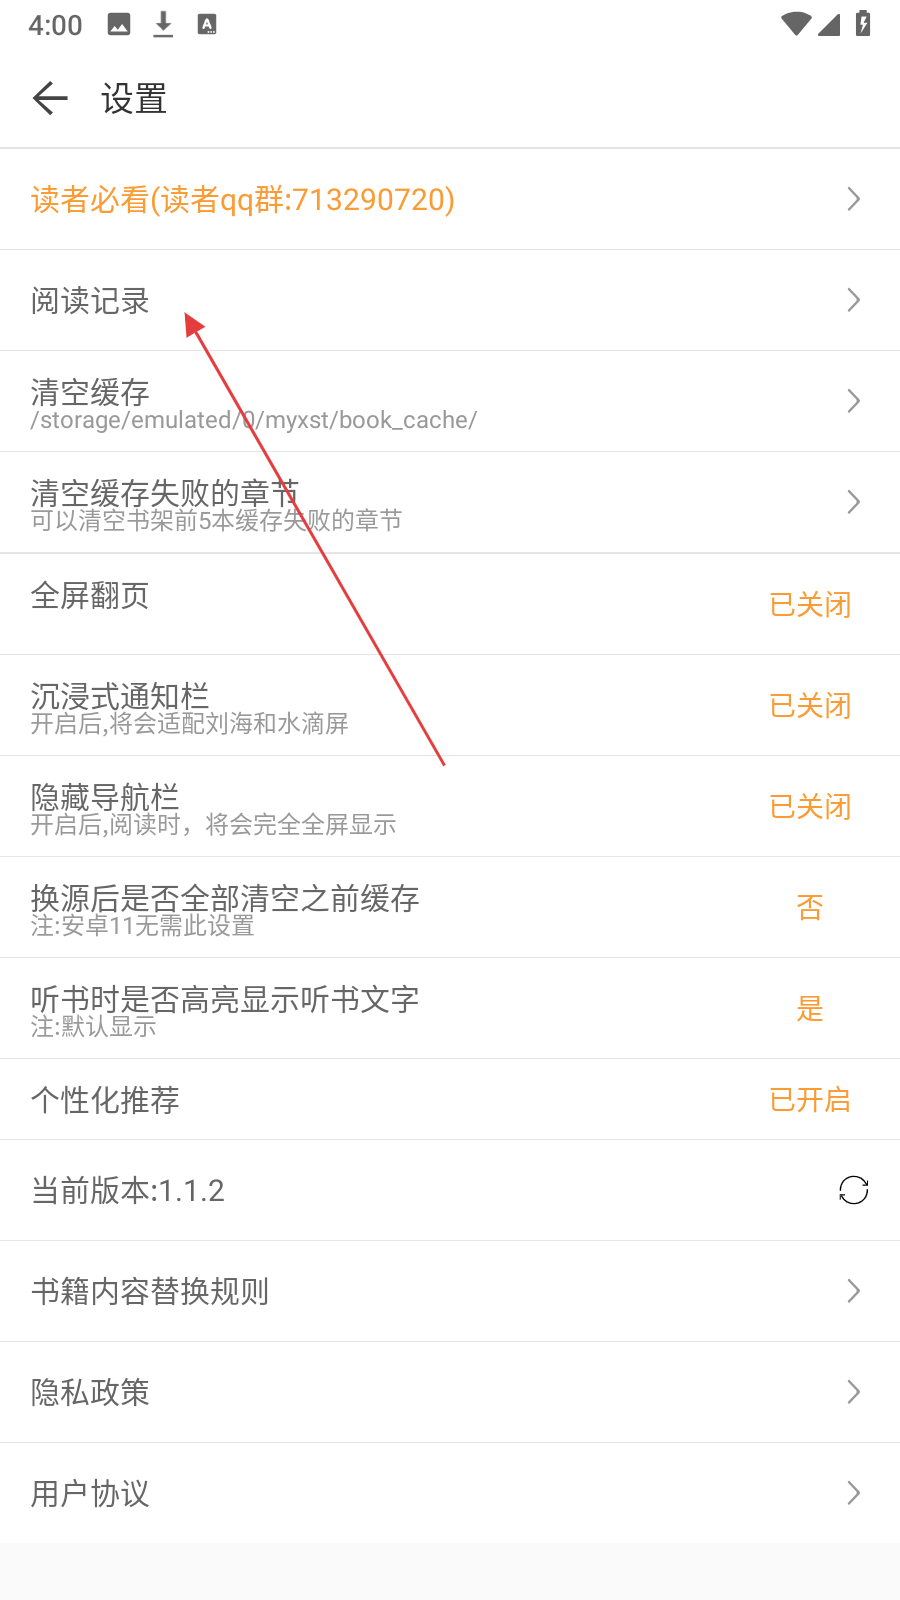The width and height of the screenshot is (900, 1600).
Task: Expand 清空缓存 via its chevron
Action: pos(853,400)
